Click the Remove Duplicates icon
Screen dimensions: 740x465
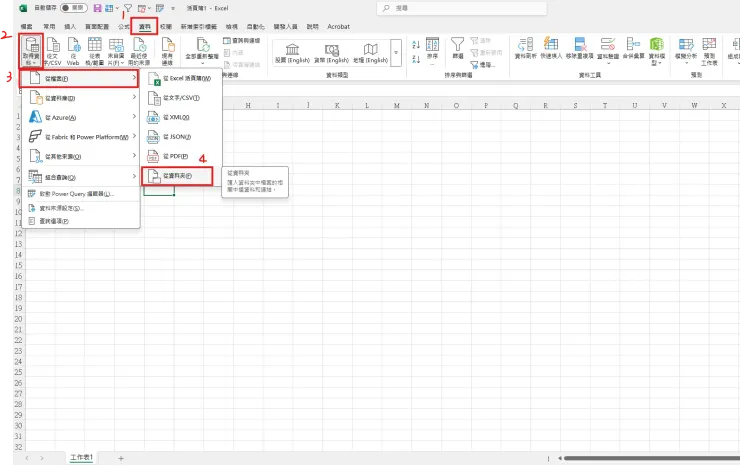580,48
